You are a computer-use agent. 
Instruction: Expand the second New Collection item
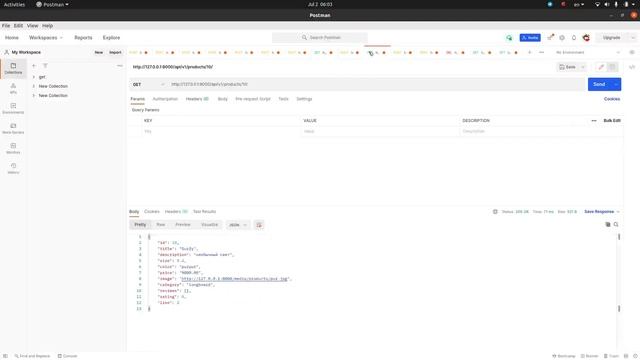pyautogui.click(x=34, y=96)
